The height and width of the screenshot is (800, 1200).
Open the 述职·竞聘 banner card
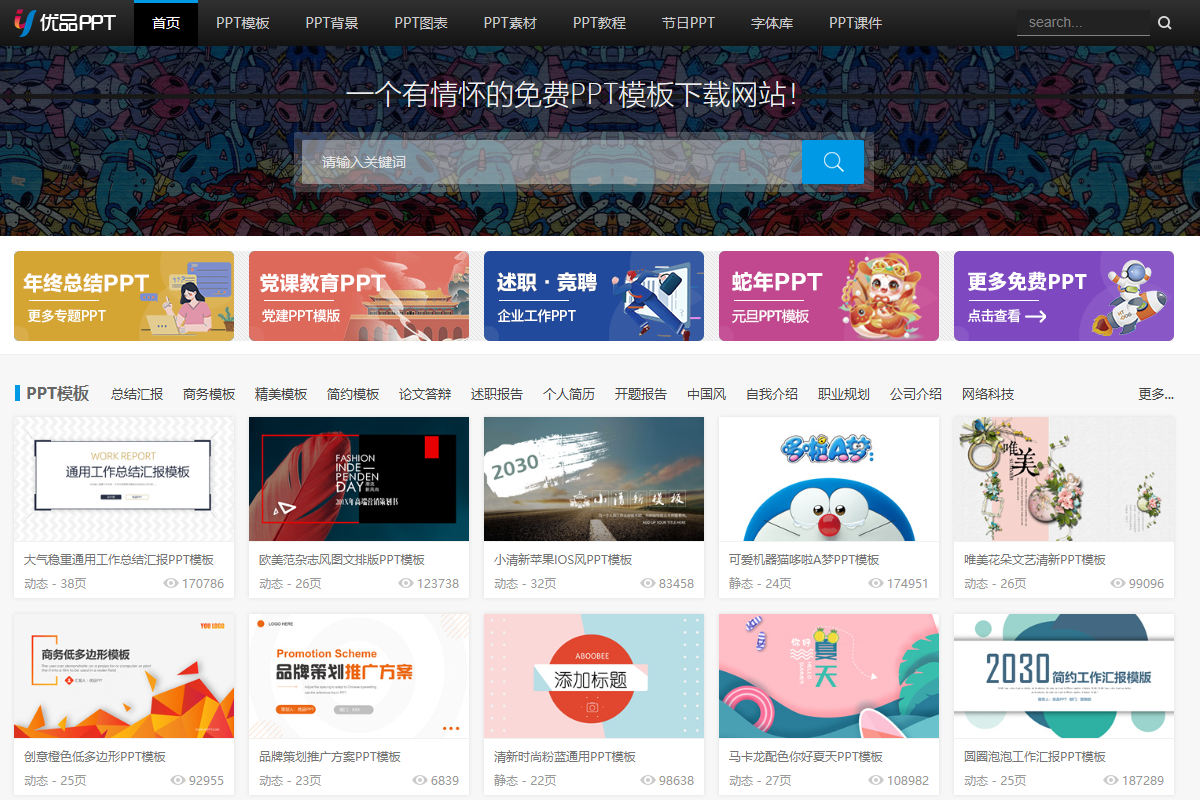coord(593,296)
